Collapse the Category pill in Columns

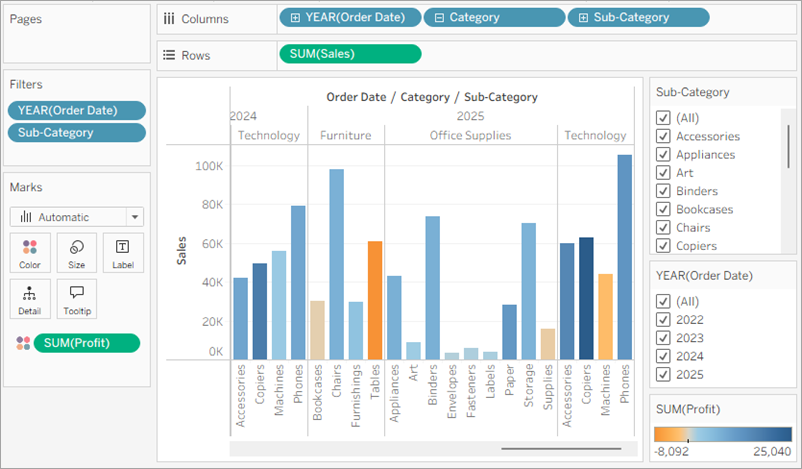pos(439,18)
